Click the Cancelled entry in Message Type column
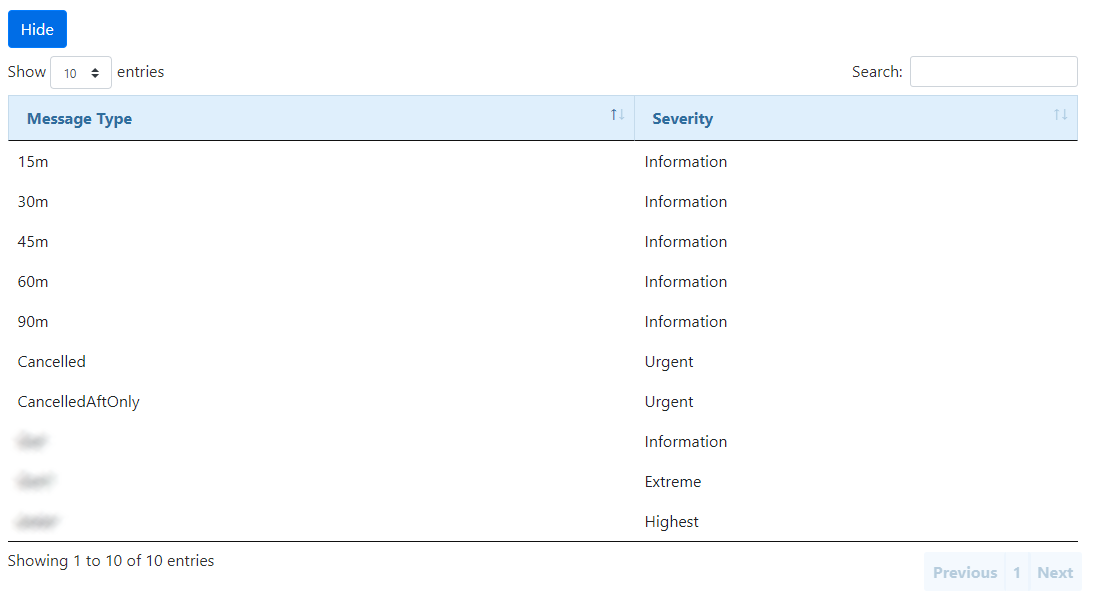This screenshot has width=1094, height=592. pos(51,361)
